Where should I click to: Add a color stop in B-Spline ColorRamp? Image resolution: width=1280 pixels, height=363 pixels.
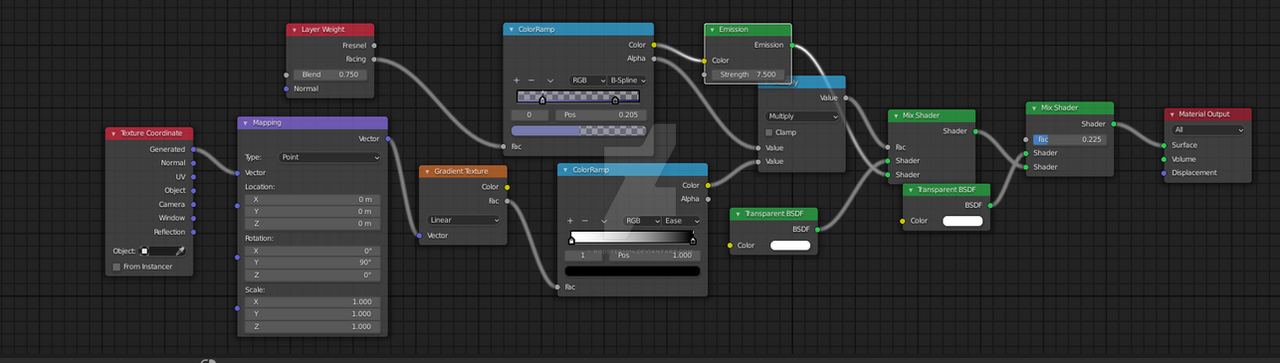517,80
